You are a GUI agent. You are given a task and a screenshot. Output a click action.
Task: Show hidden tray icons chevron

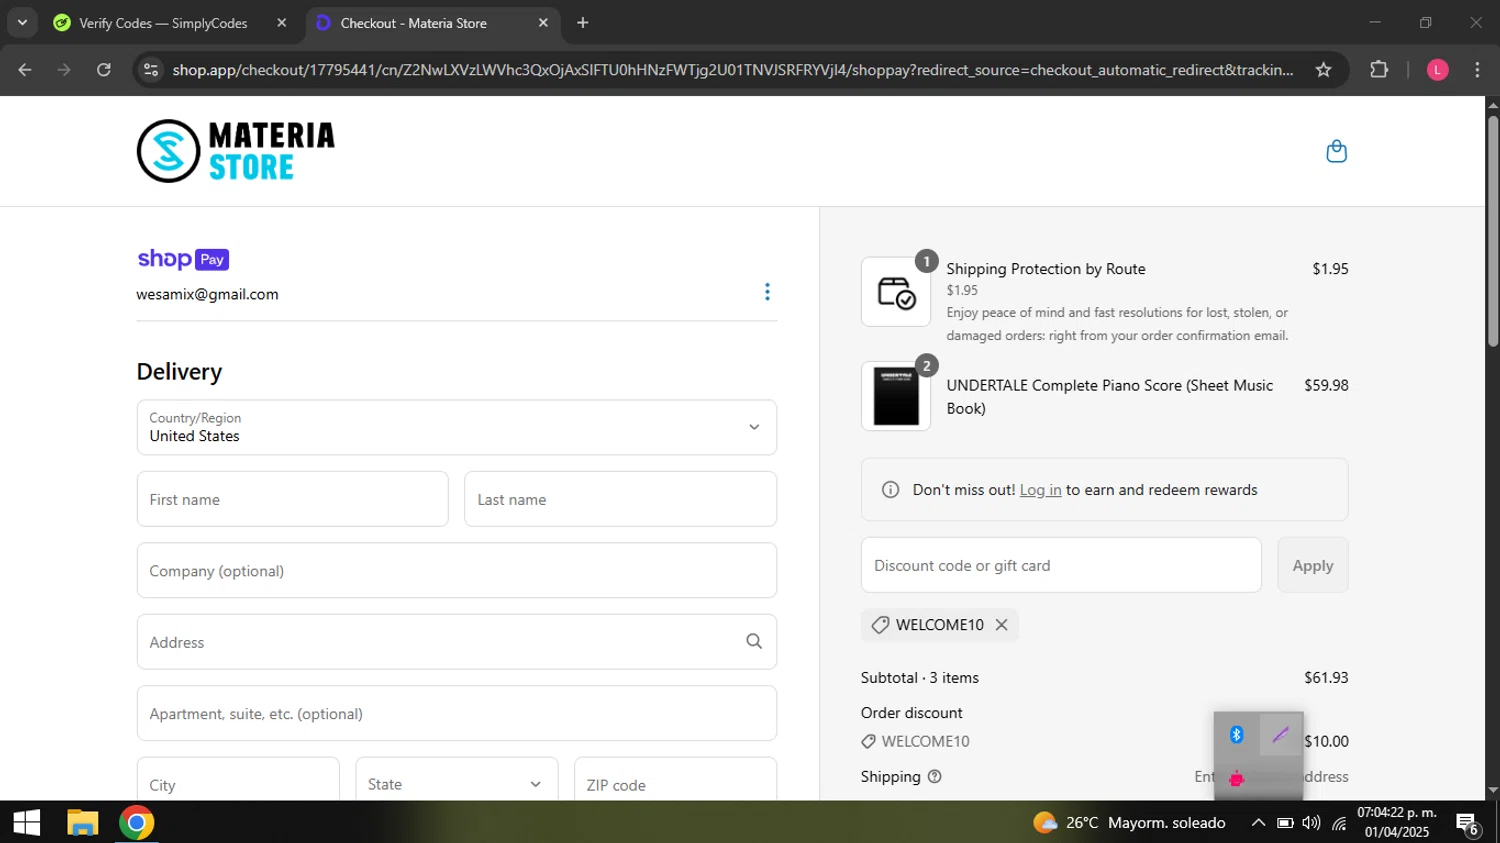tap(1258, 823)
